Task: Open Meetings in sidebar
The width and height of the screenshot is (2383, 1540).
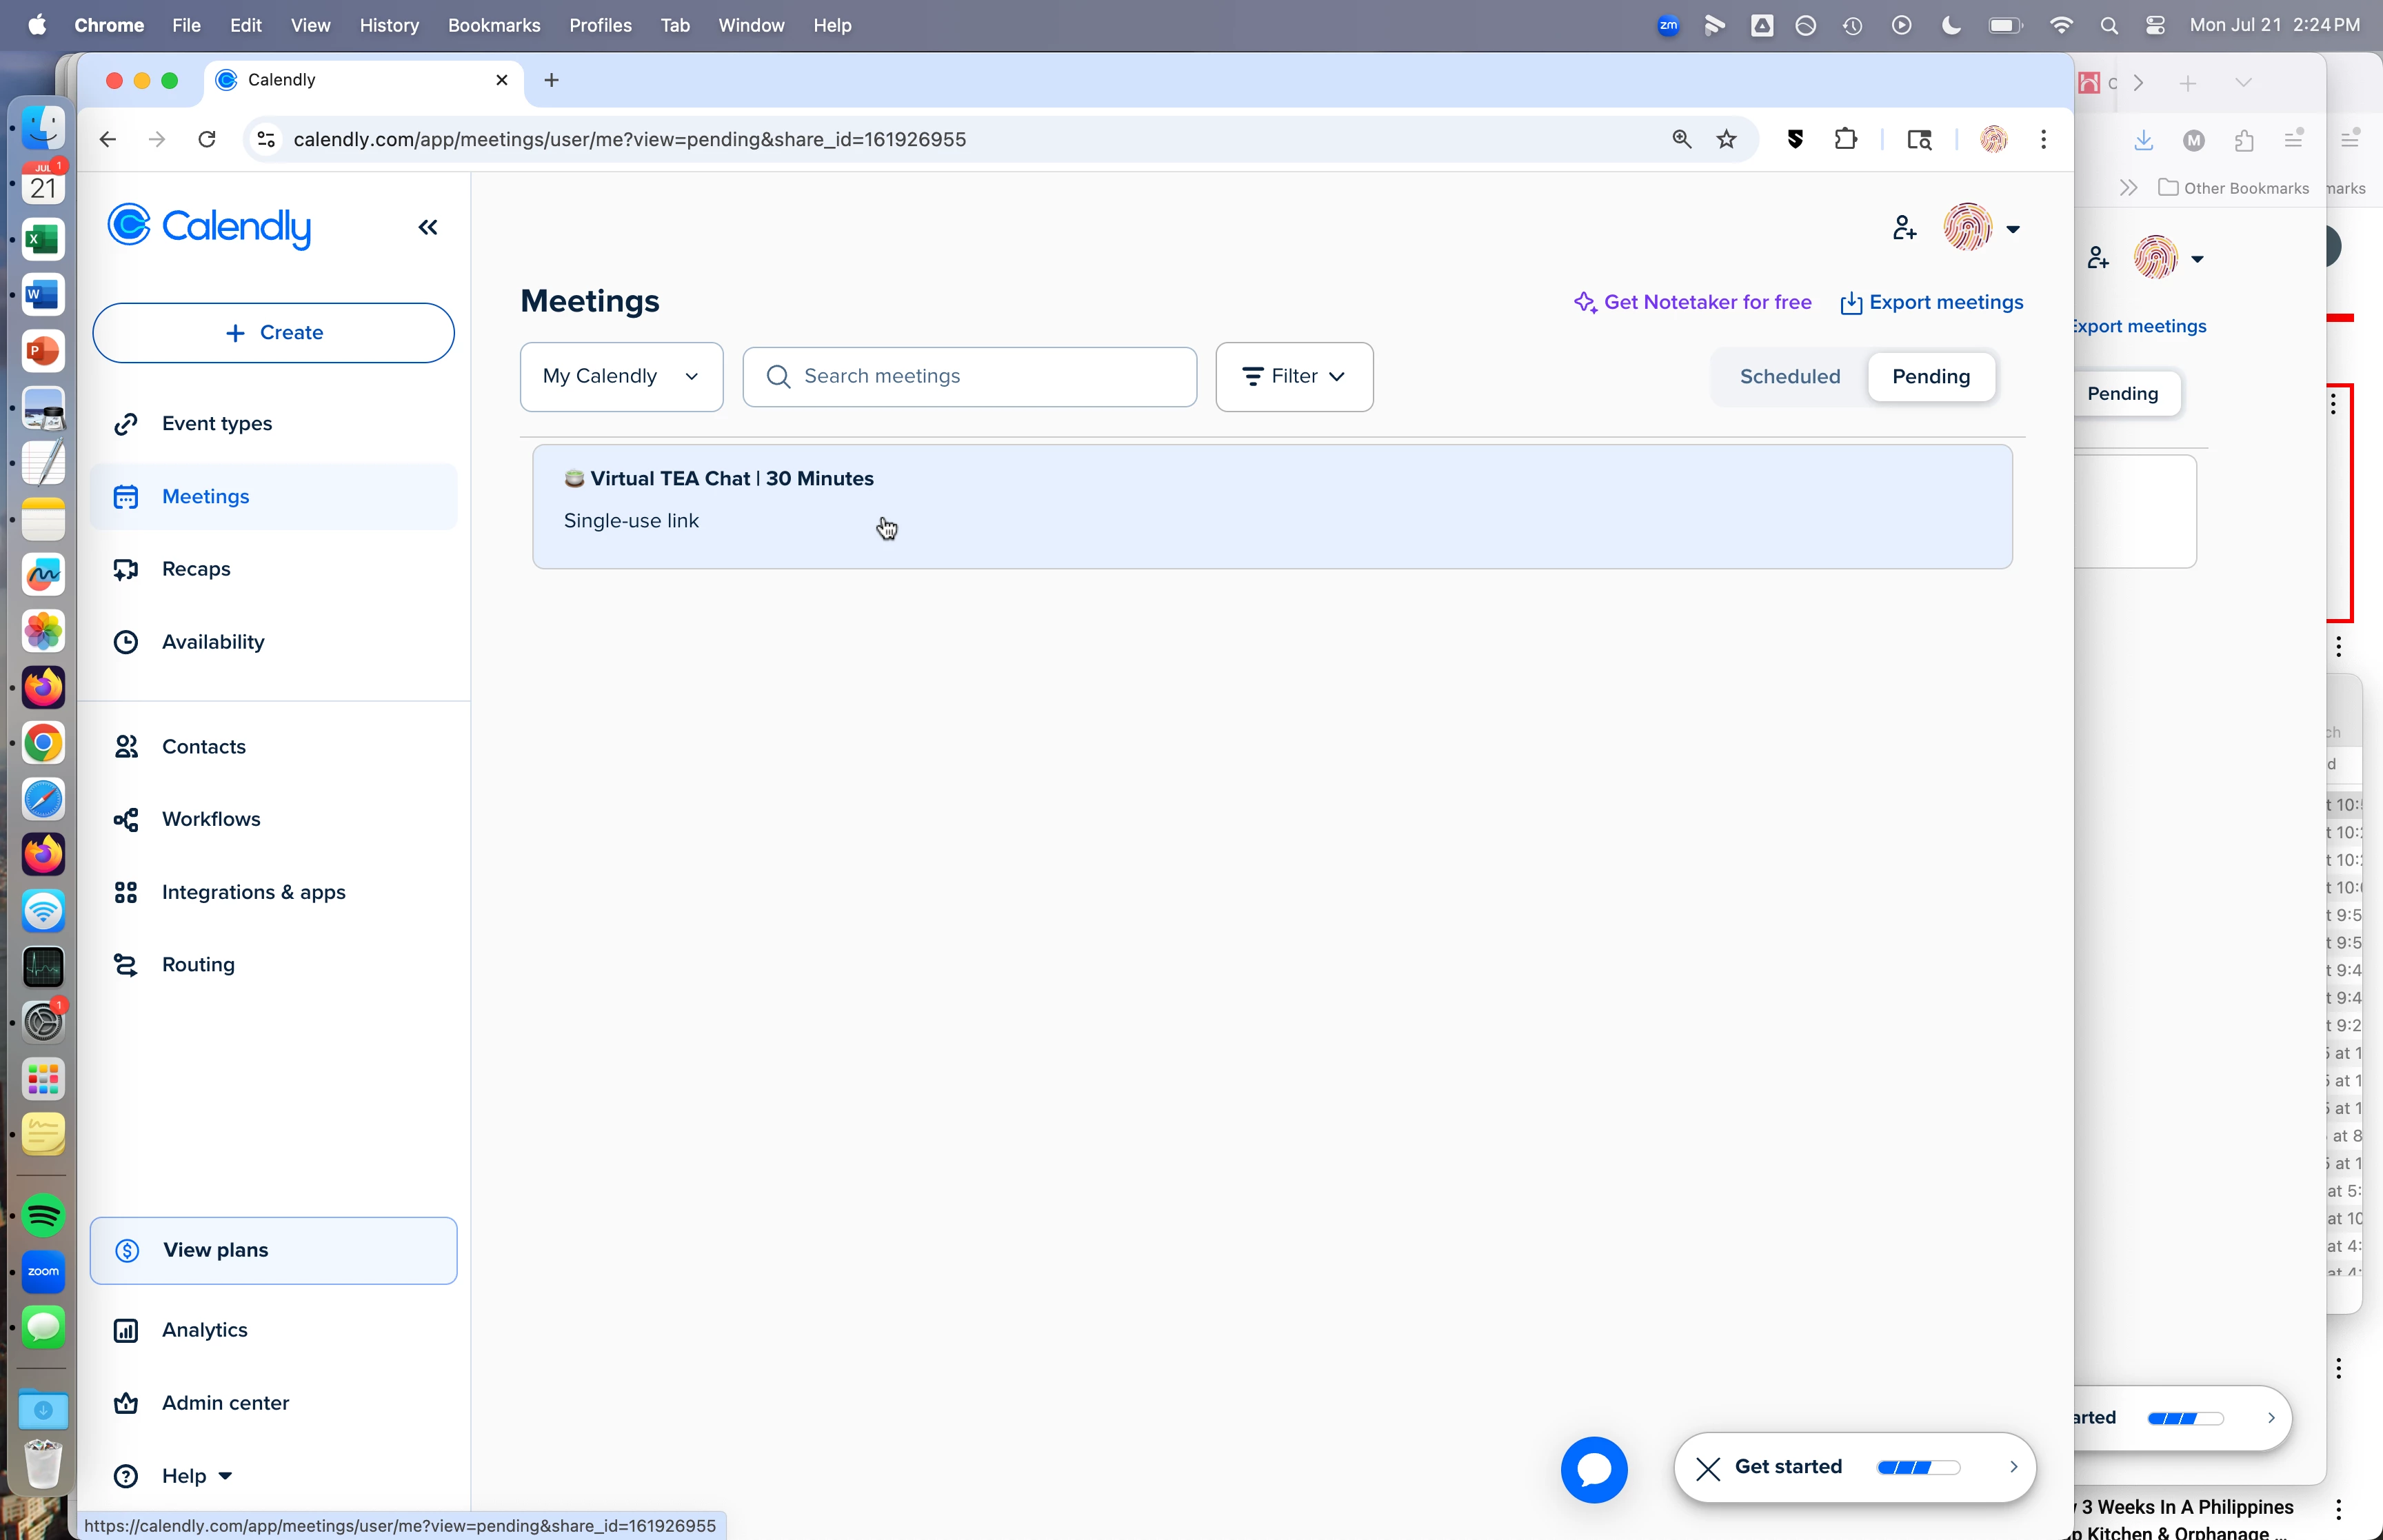Action: (x=273, y=496)
